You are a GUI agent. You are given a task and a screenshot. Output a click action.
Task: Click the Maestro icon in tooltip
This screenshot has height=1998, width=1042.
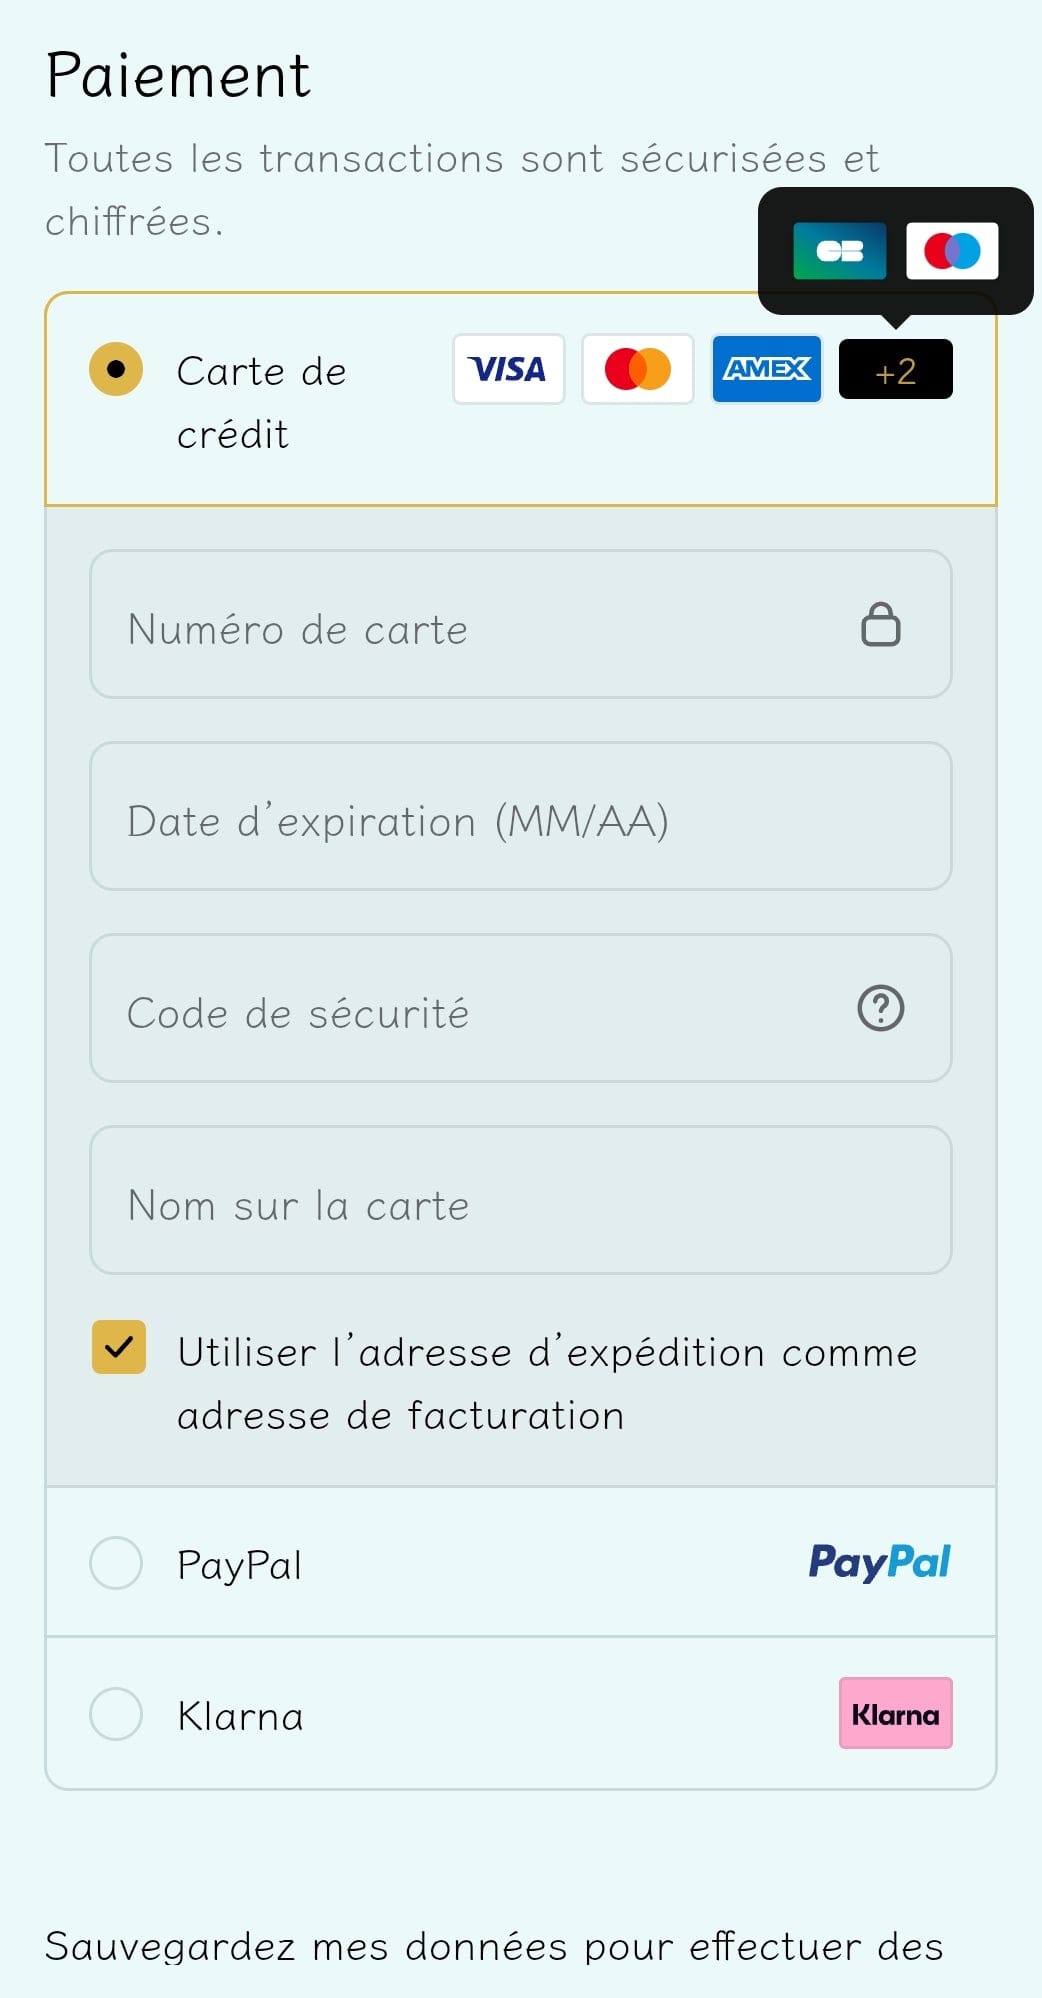point(951,250)
